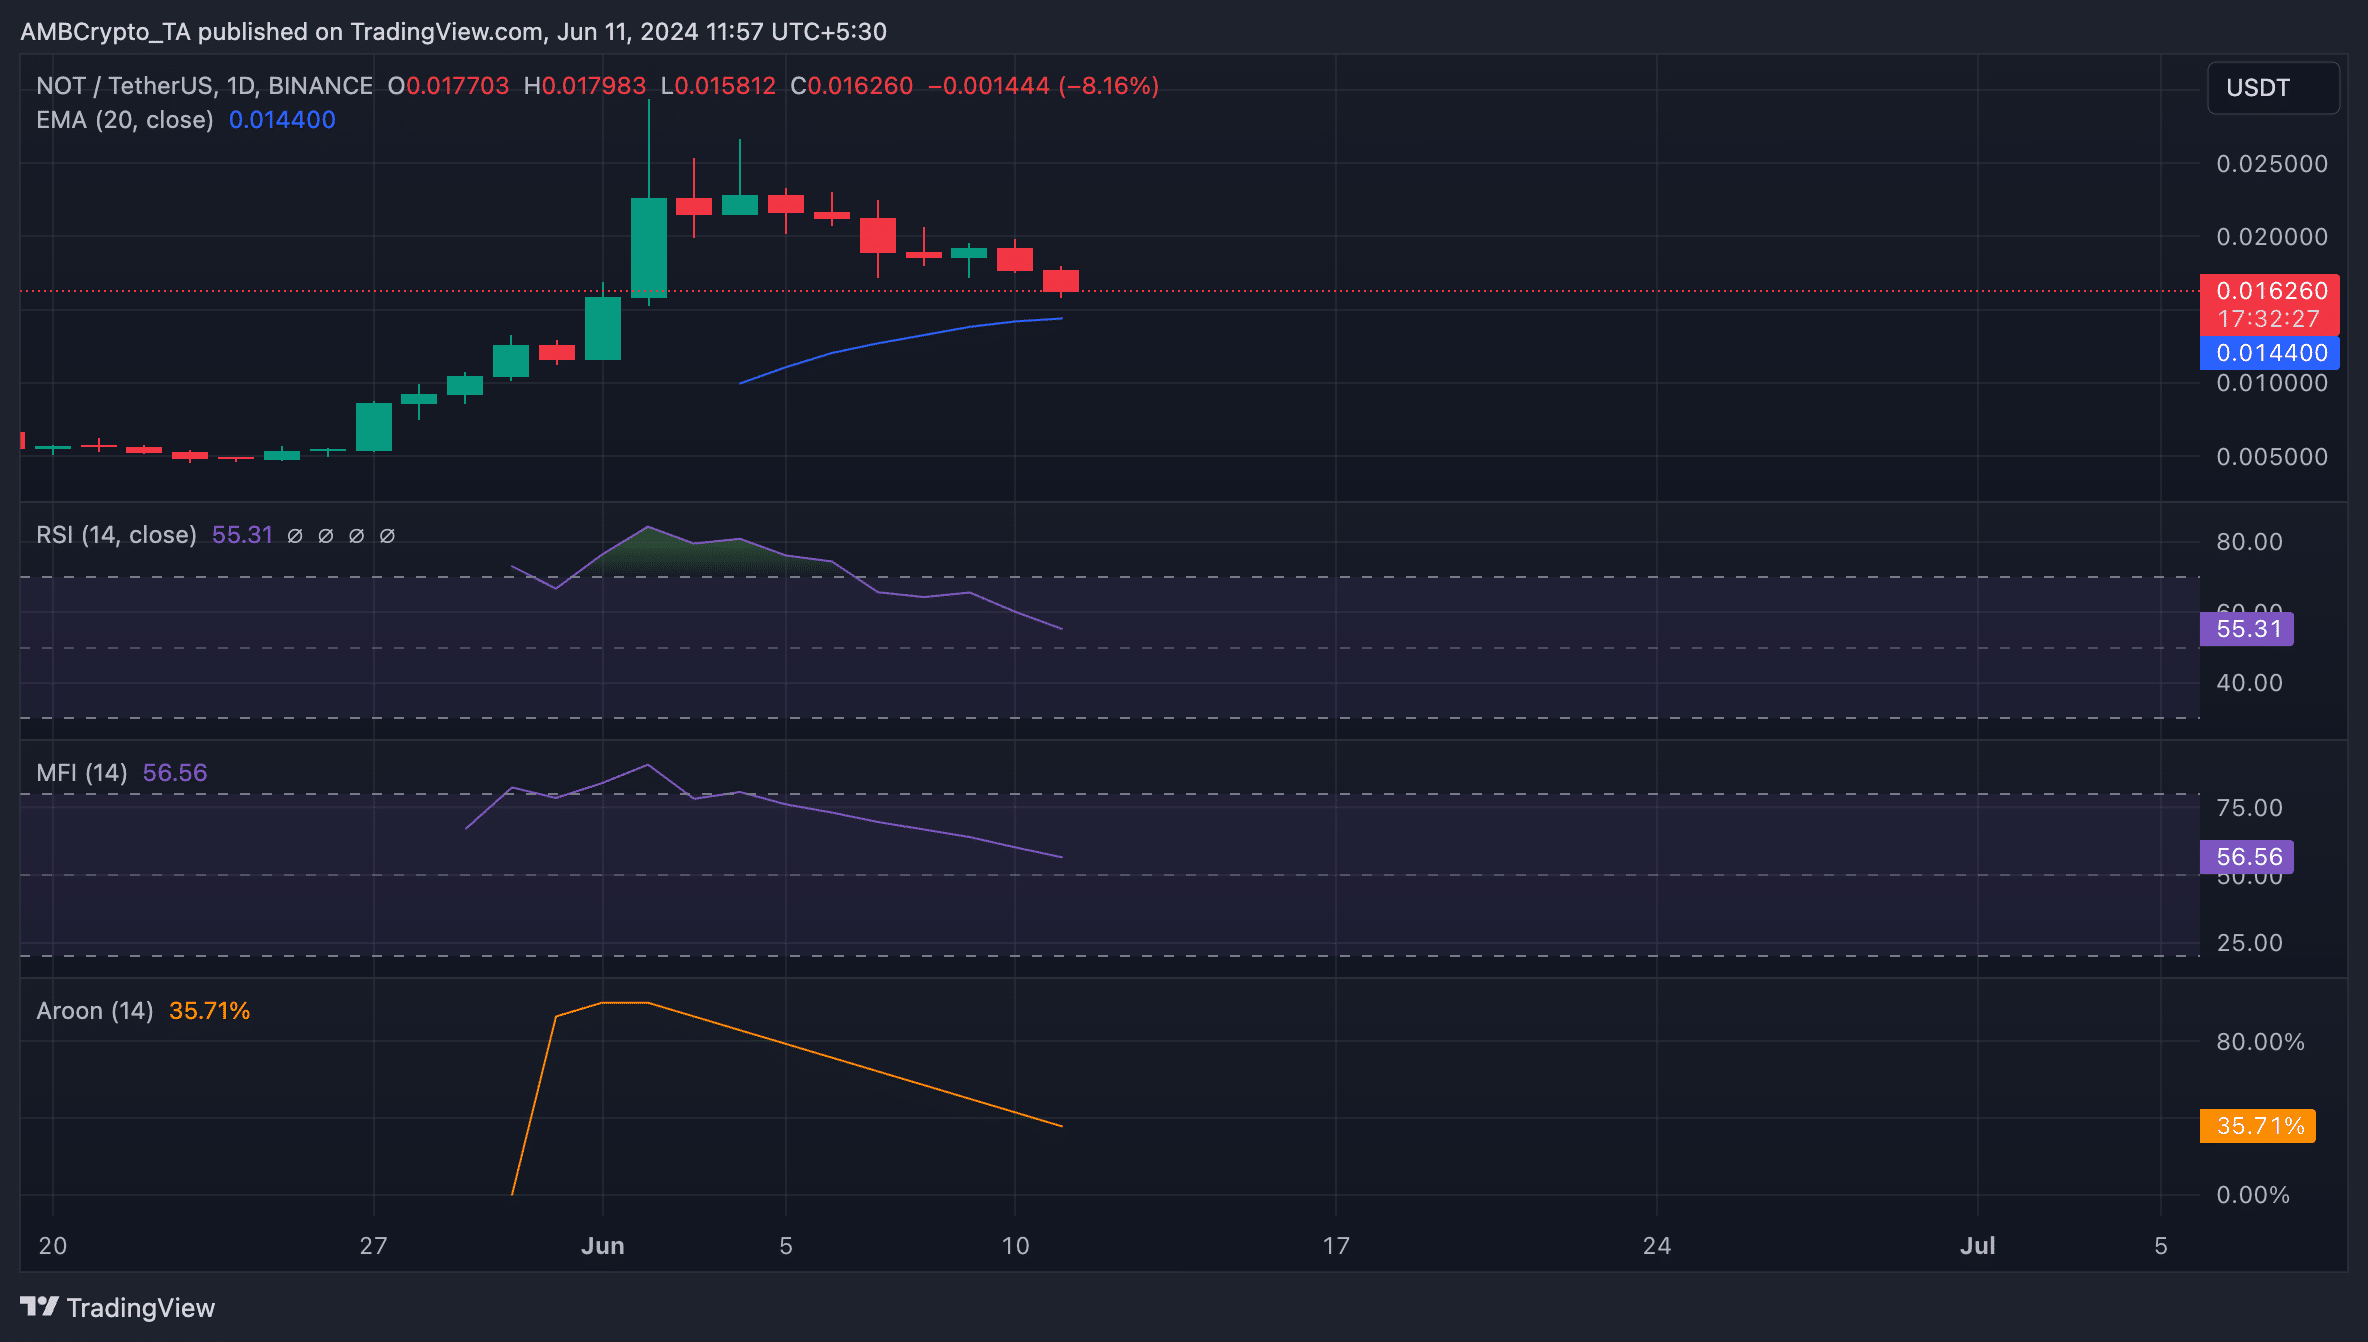The height and width of the screenshot is (1342, 2368).
Task: Click the open value O0.017703 in header
Action: click(x=448, y=86)
